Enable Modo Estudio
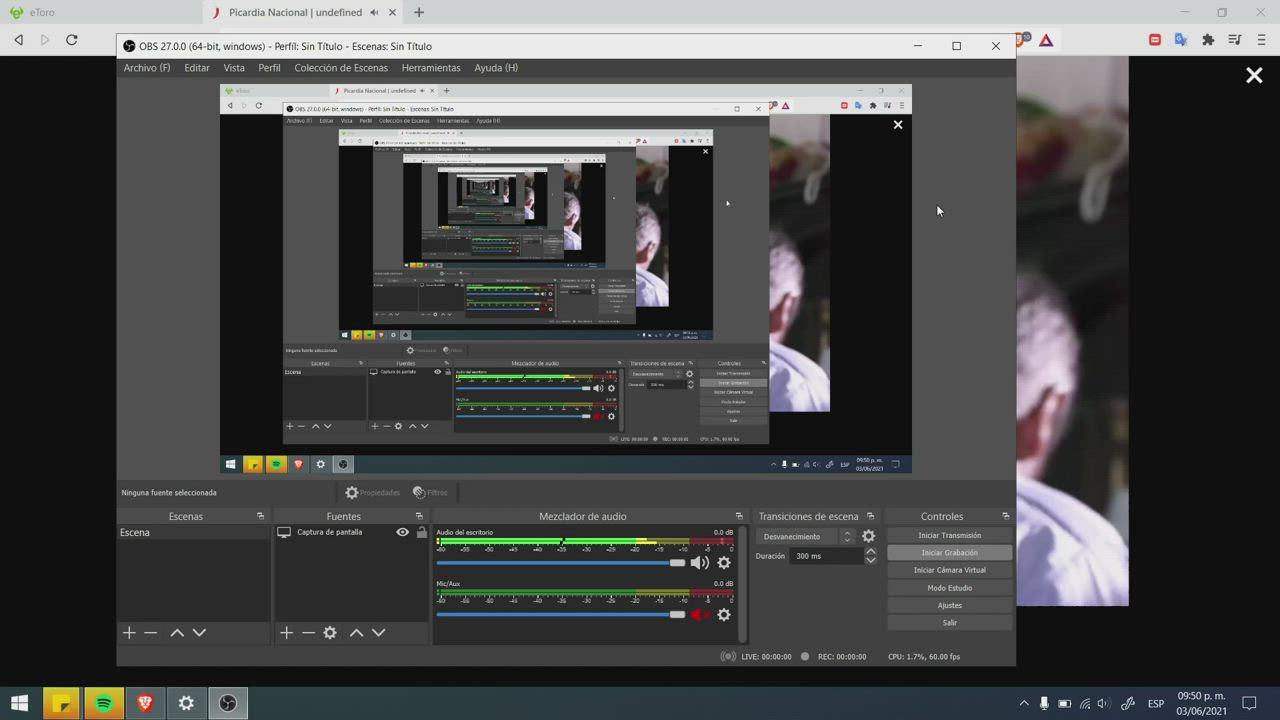Viewport: 1280px width, 720px height. (949, 588)
